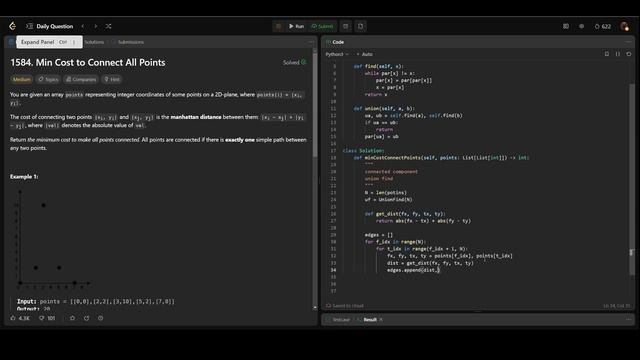Click 'def find(self, x):' code line

pyautogui.click(x=378, y=66)
